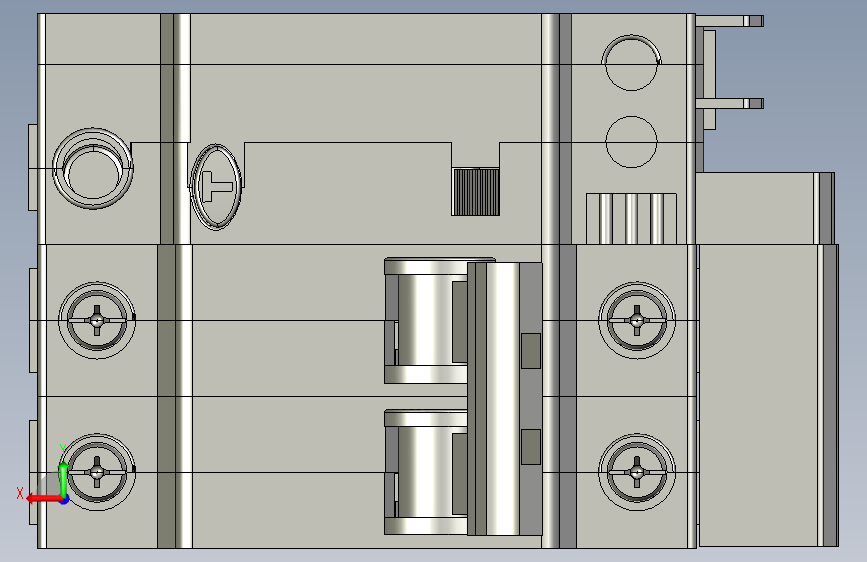Click the green Y axis arrow of triad

[63, 479]
